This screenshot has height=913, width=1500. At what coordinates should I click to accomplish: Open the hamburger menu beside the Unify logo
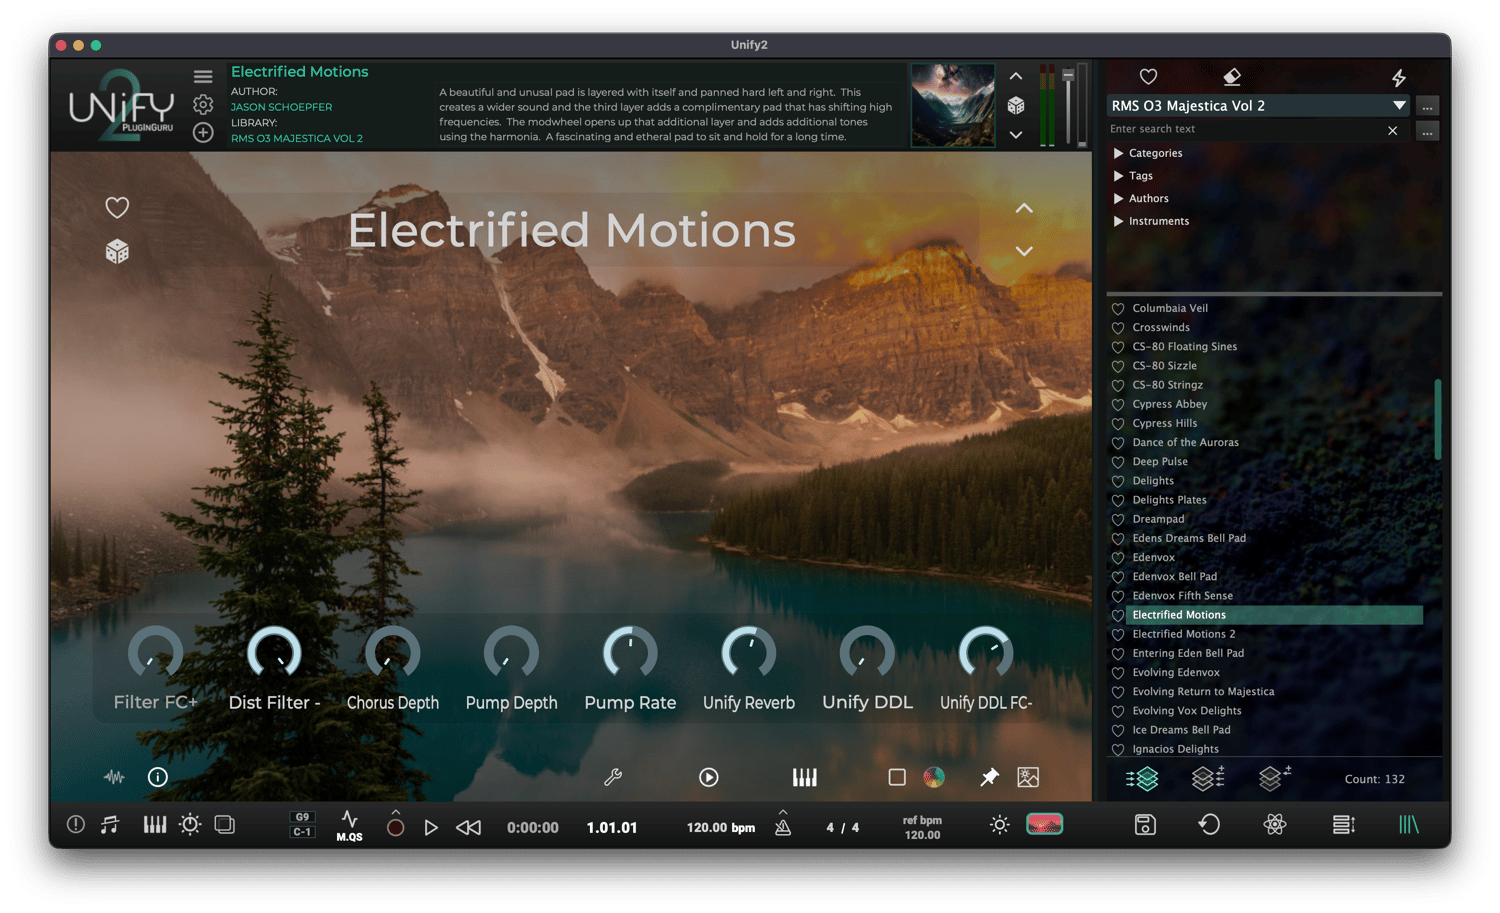click(203, 77)
